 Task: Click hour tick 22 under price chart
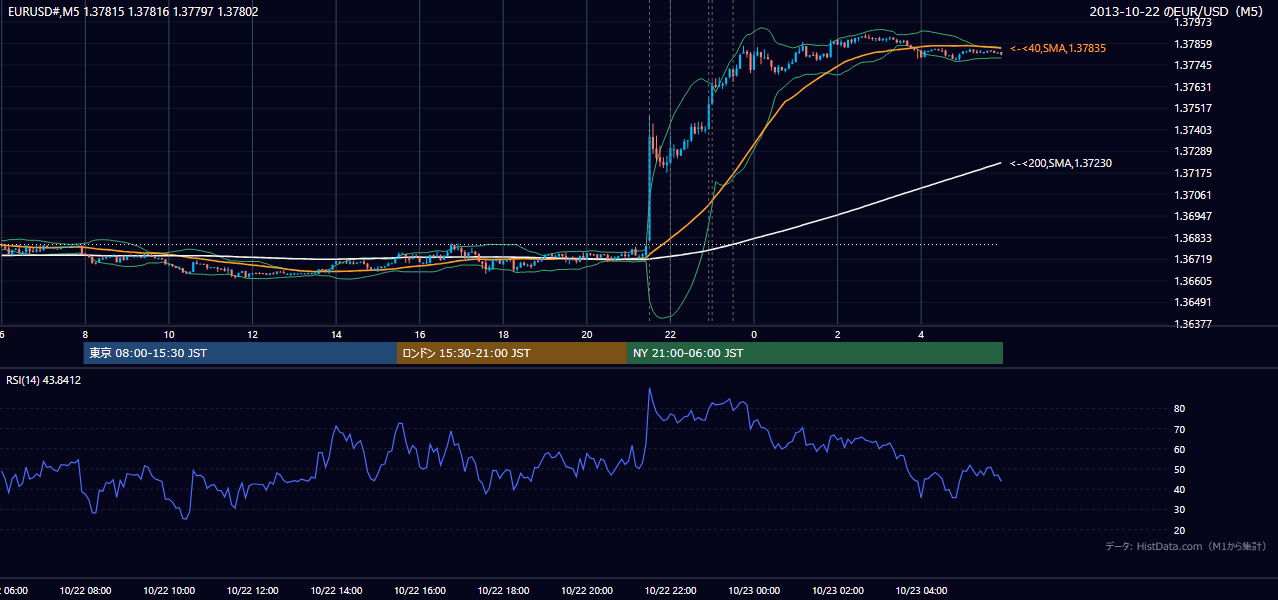click(x=670, y=334)
